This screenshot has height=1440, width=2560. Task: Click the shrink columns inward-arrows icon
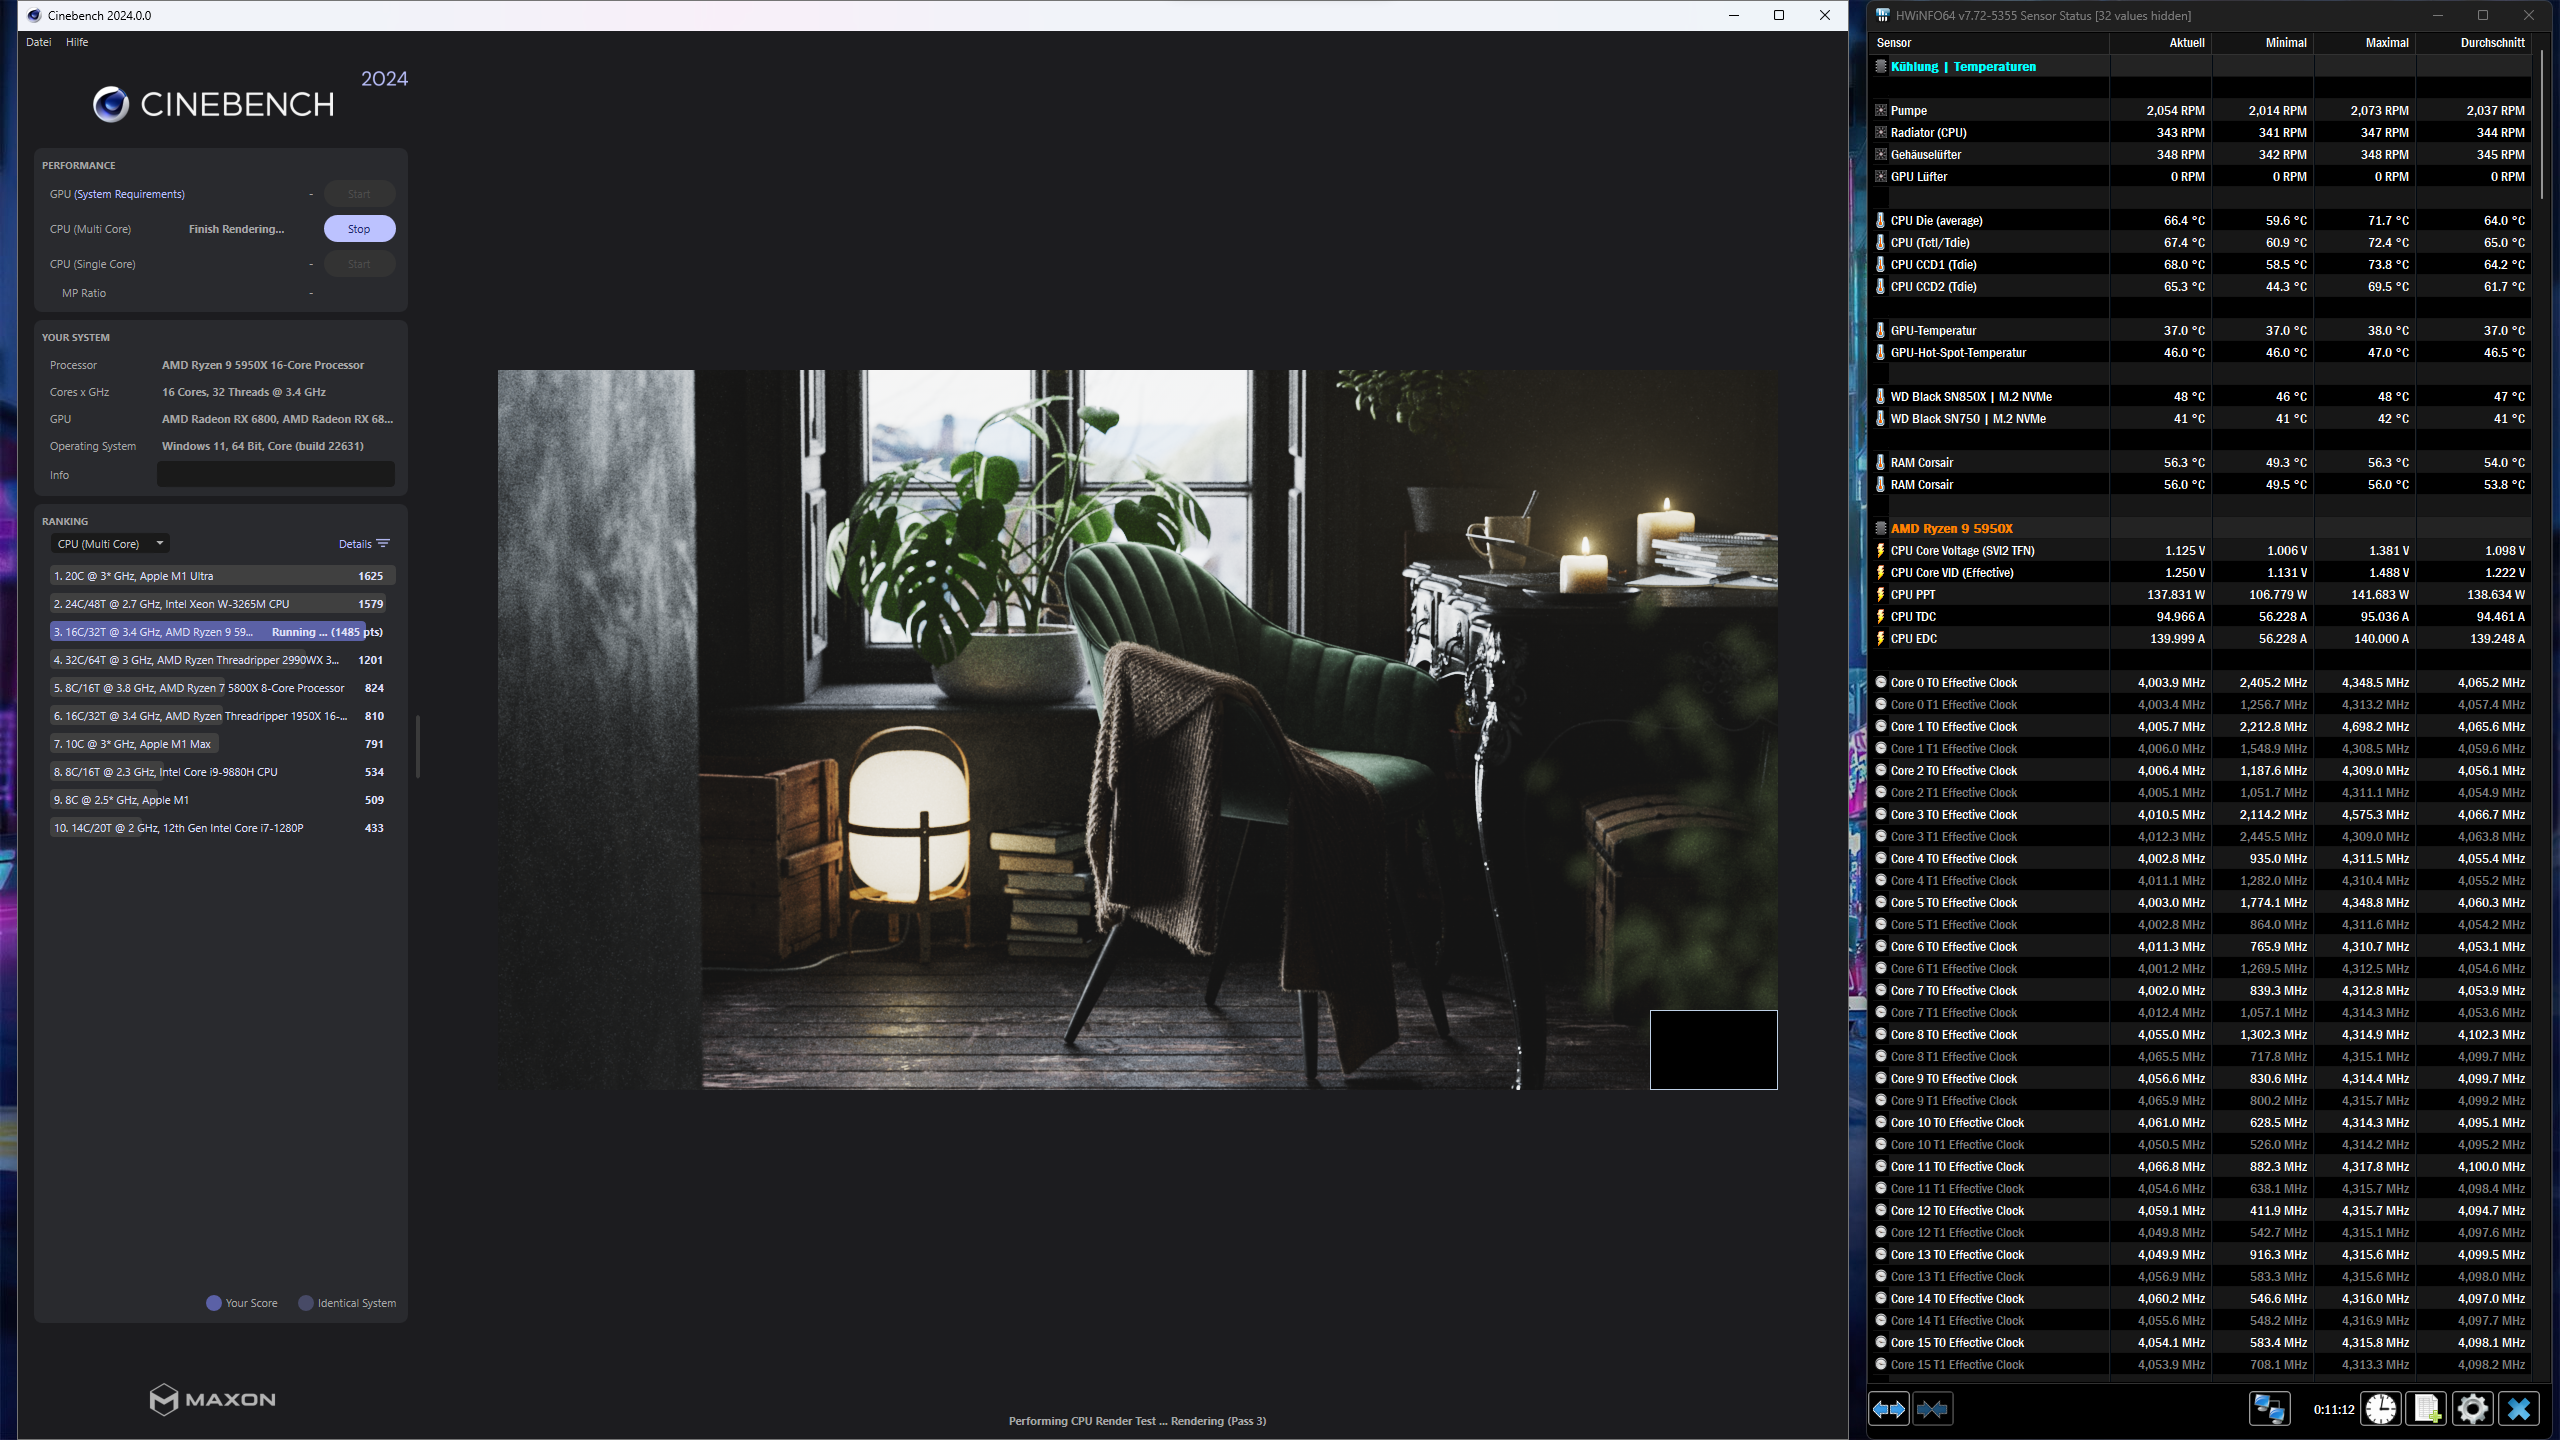[1932, 1409]
